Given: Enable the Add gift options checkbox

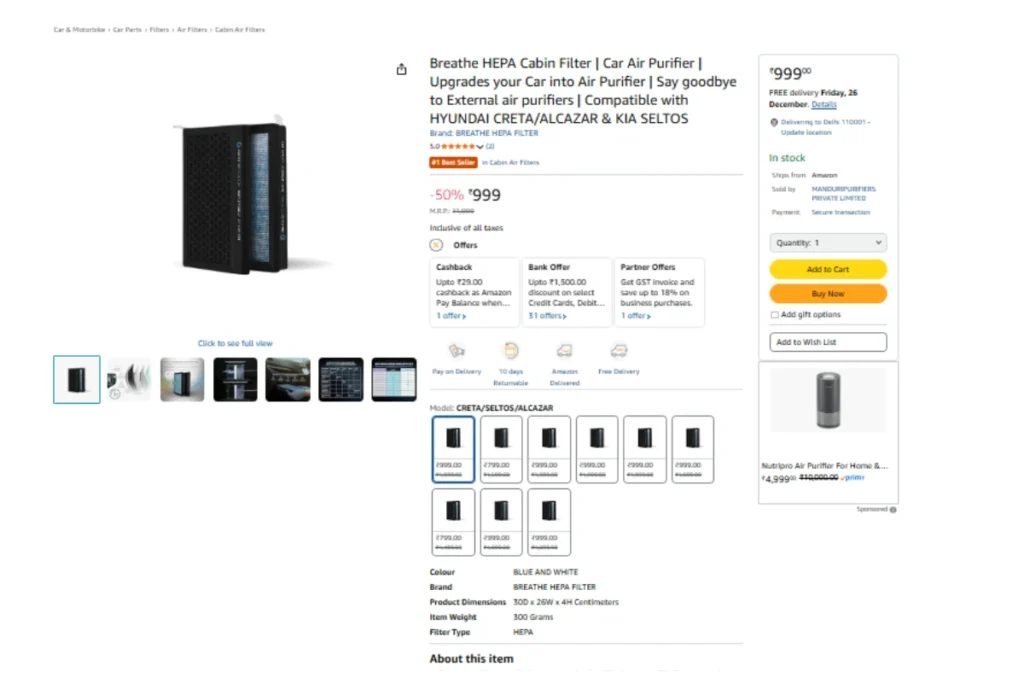Looking at the screenshot, I should (774, 315).
